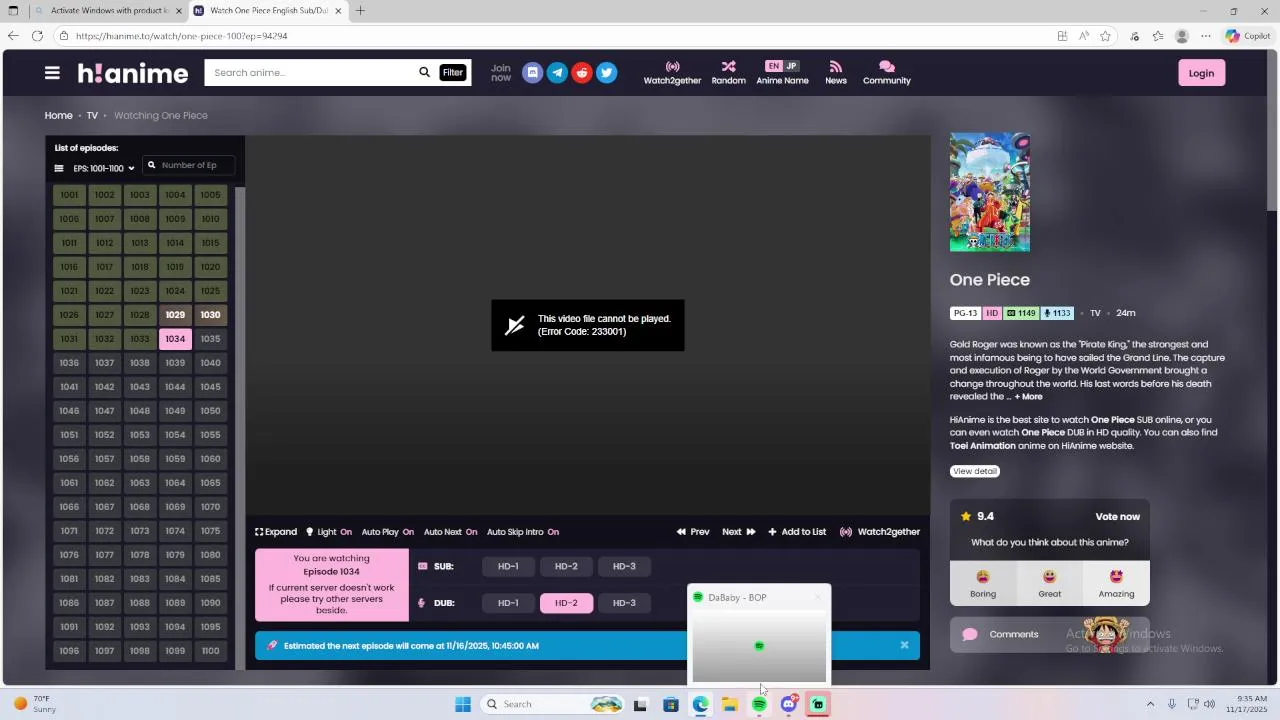Vote Great for this anime
Viewport: 1280px width, 720px height.
point(1049,584)
